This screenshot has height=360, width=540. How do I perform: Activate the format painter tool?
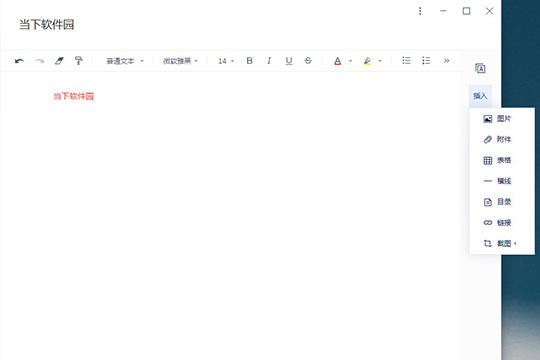[x=79, y=61]
